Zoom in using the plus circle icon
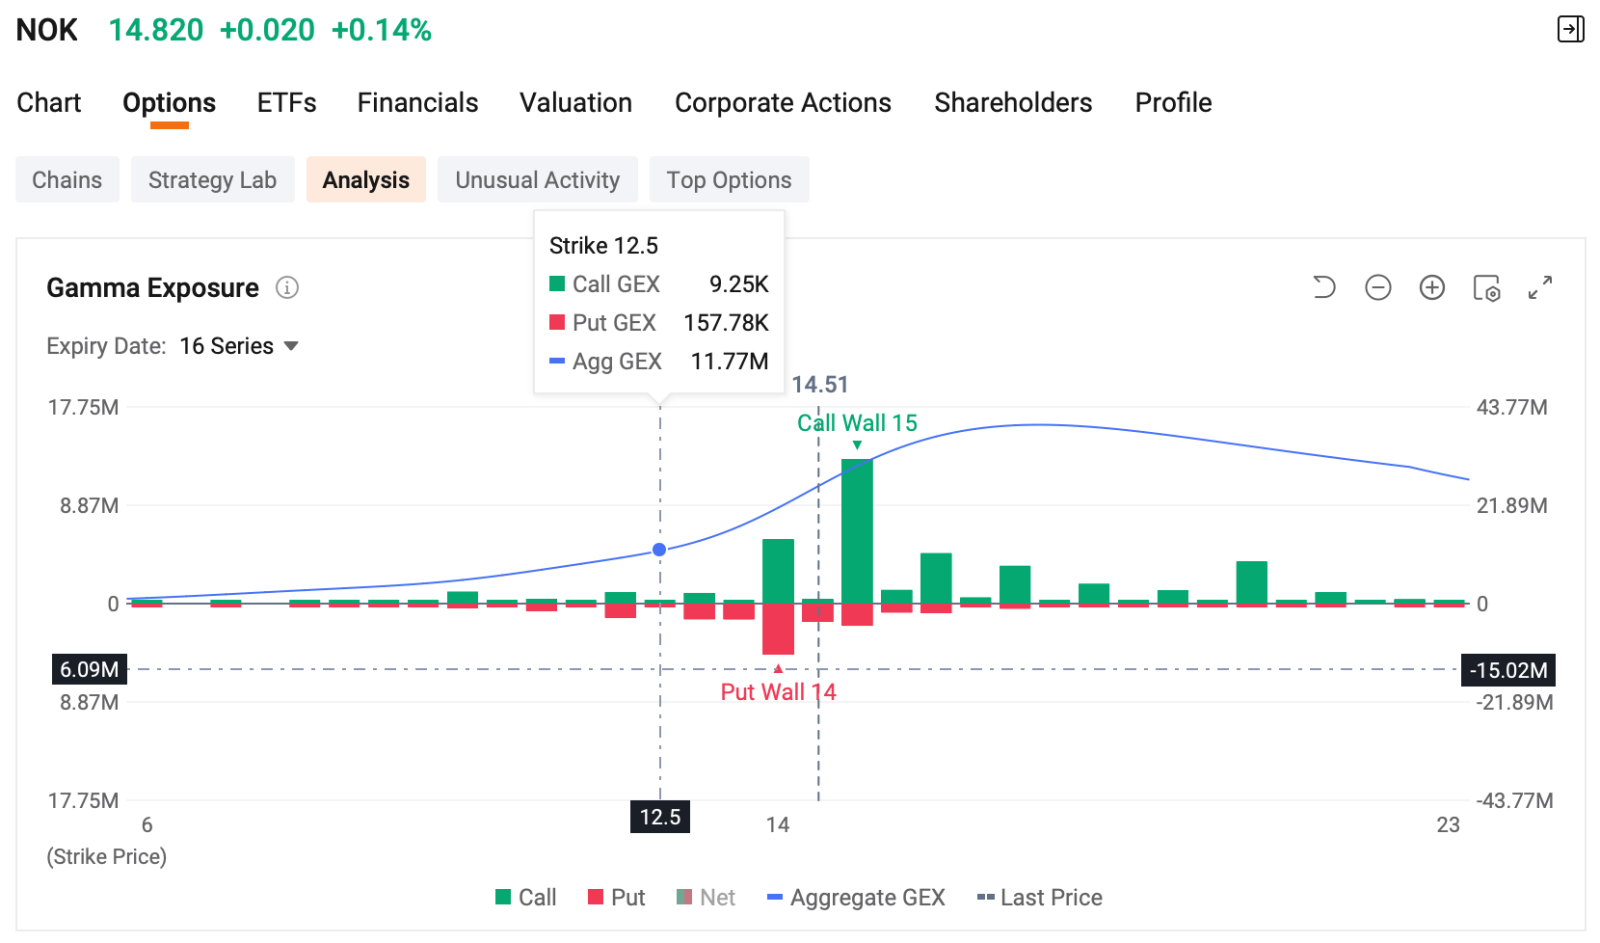The height and width of the screenshot is (943, 1600). pos(1432,288)
